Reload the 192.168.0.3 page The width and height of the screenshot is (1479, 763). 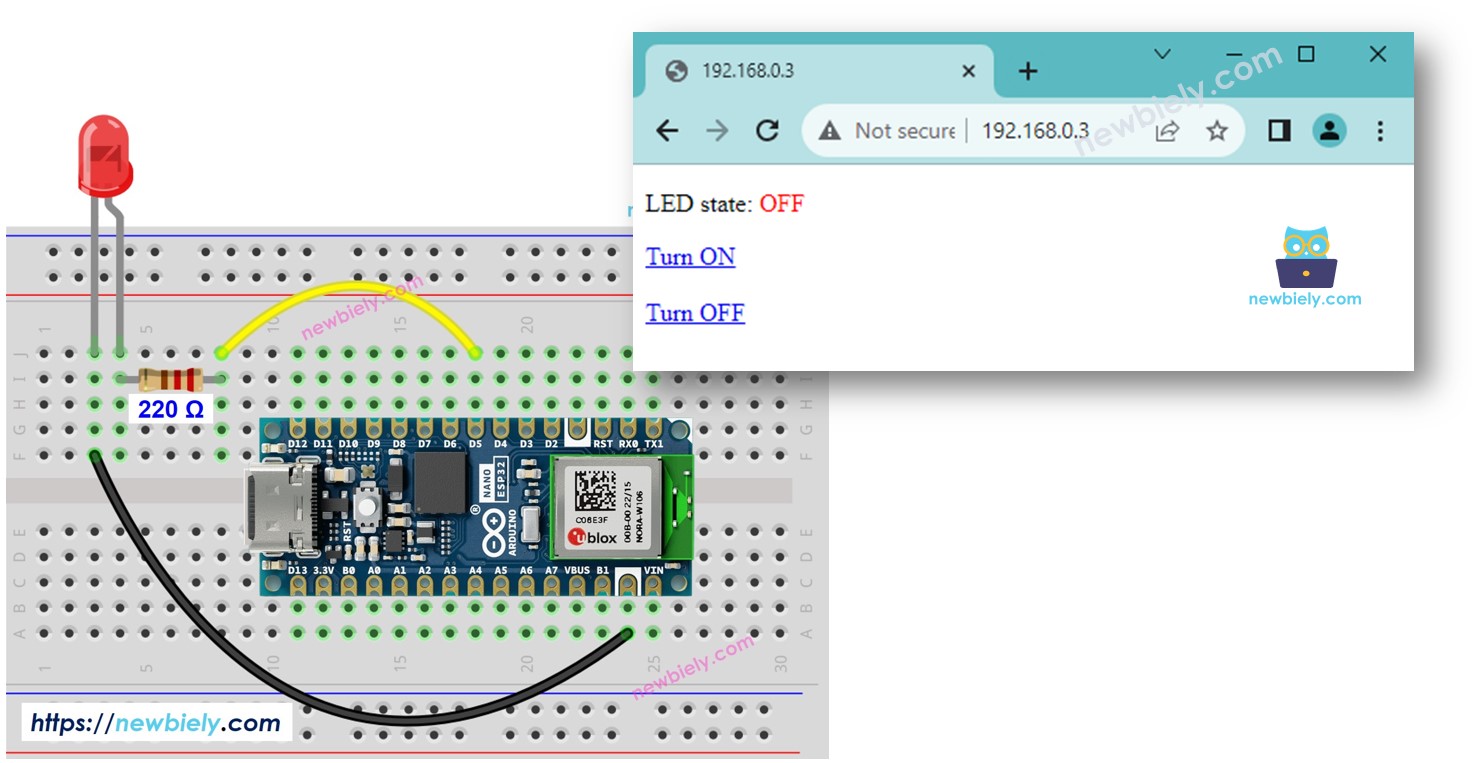(x=766, y=130)
